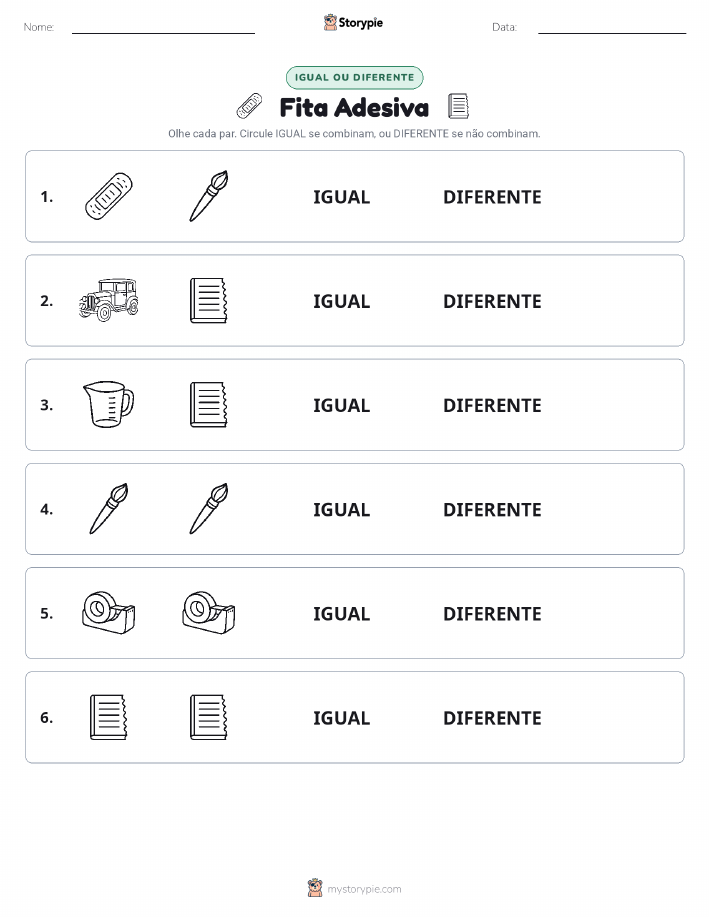Click the bandage icon in row 1

[x=109, y=196]
